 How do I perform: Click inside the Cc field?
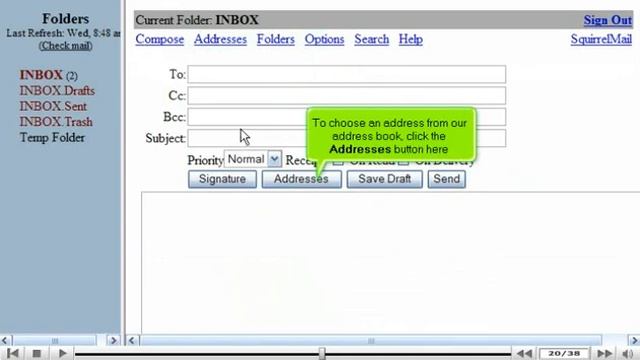[x=347, y=96]
